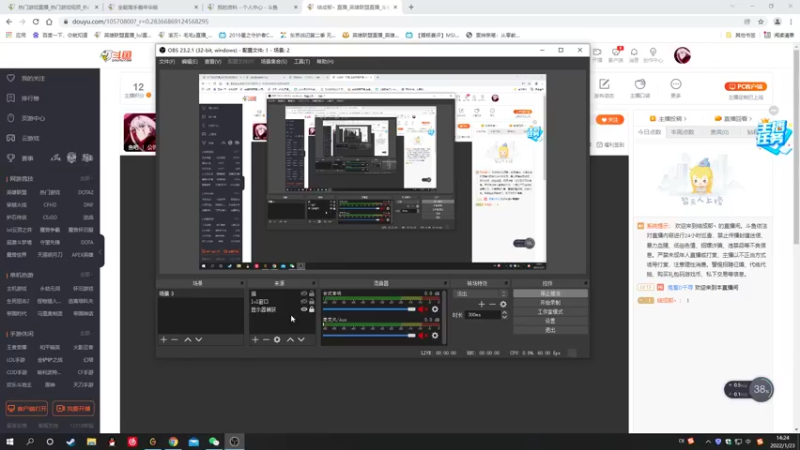
Task: Toggle visibility eye of the 1-1窗口 source
Action: tap(304, 302)
